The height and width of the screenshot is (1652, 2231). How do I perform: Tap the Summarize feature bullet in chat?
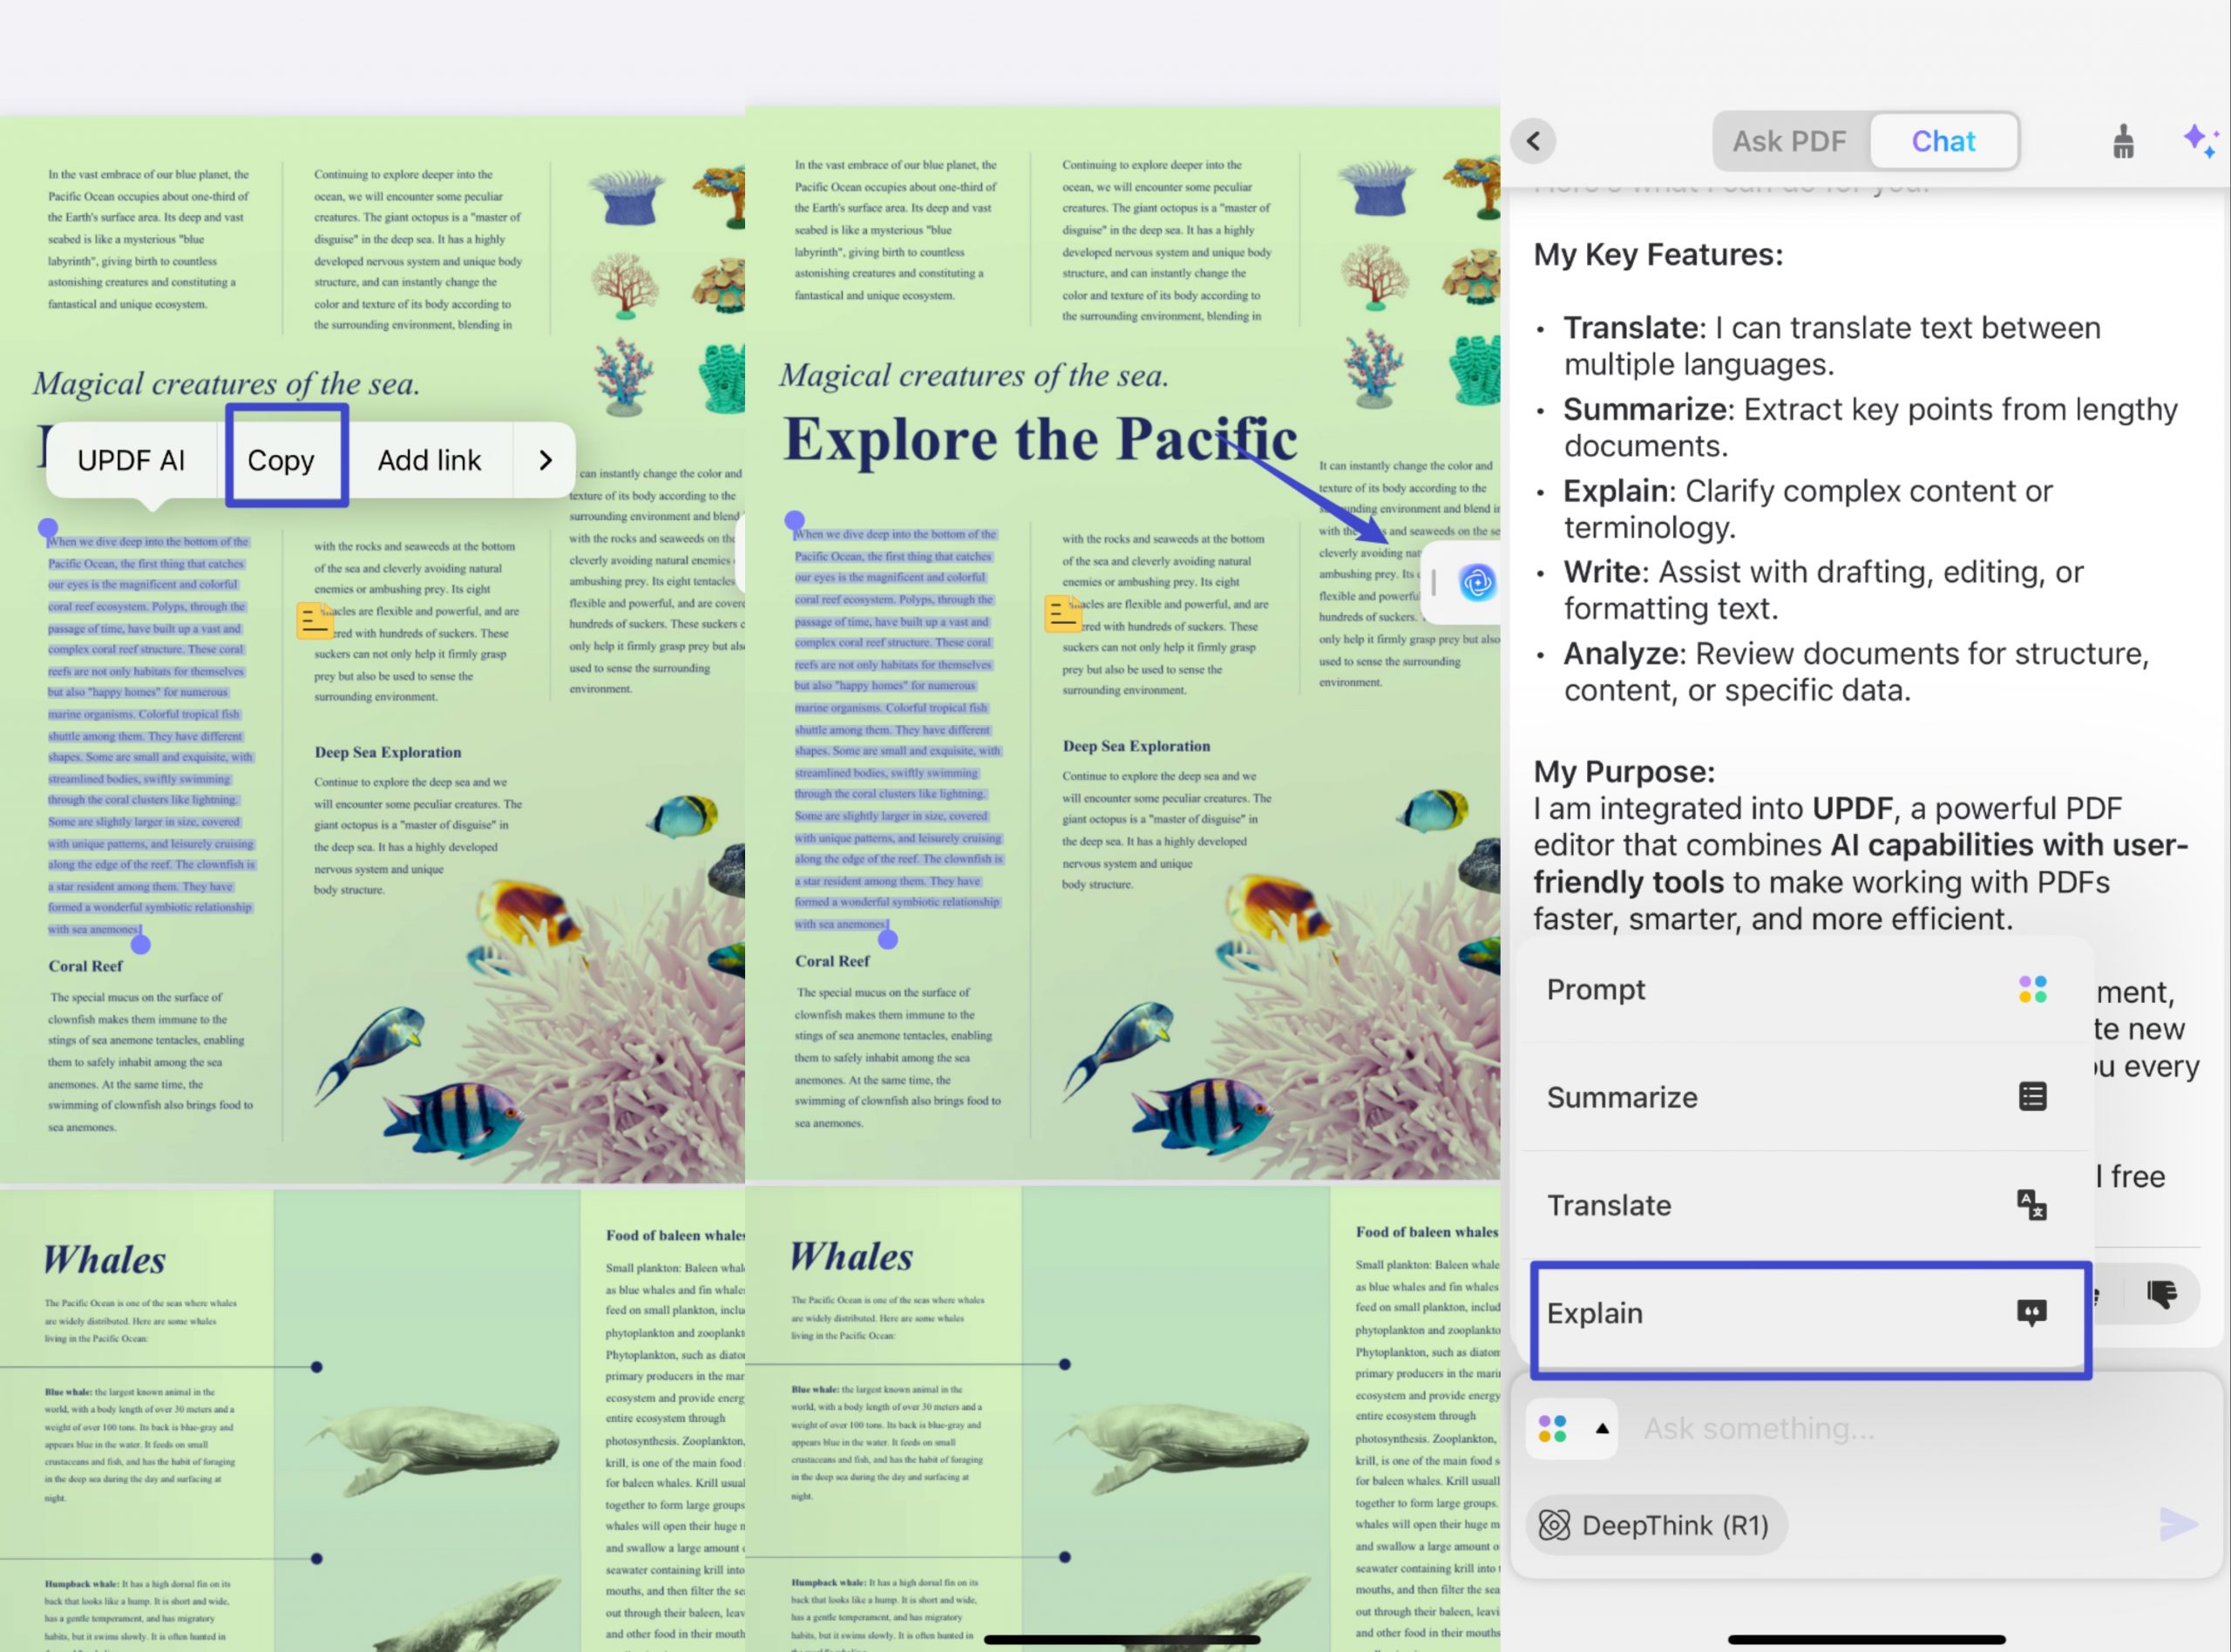(x=1870, y=427)
